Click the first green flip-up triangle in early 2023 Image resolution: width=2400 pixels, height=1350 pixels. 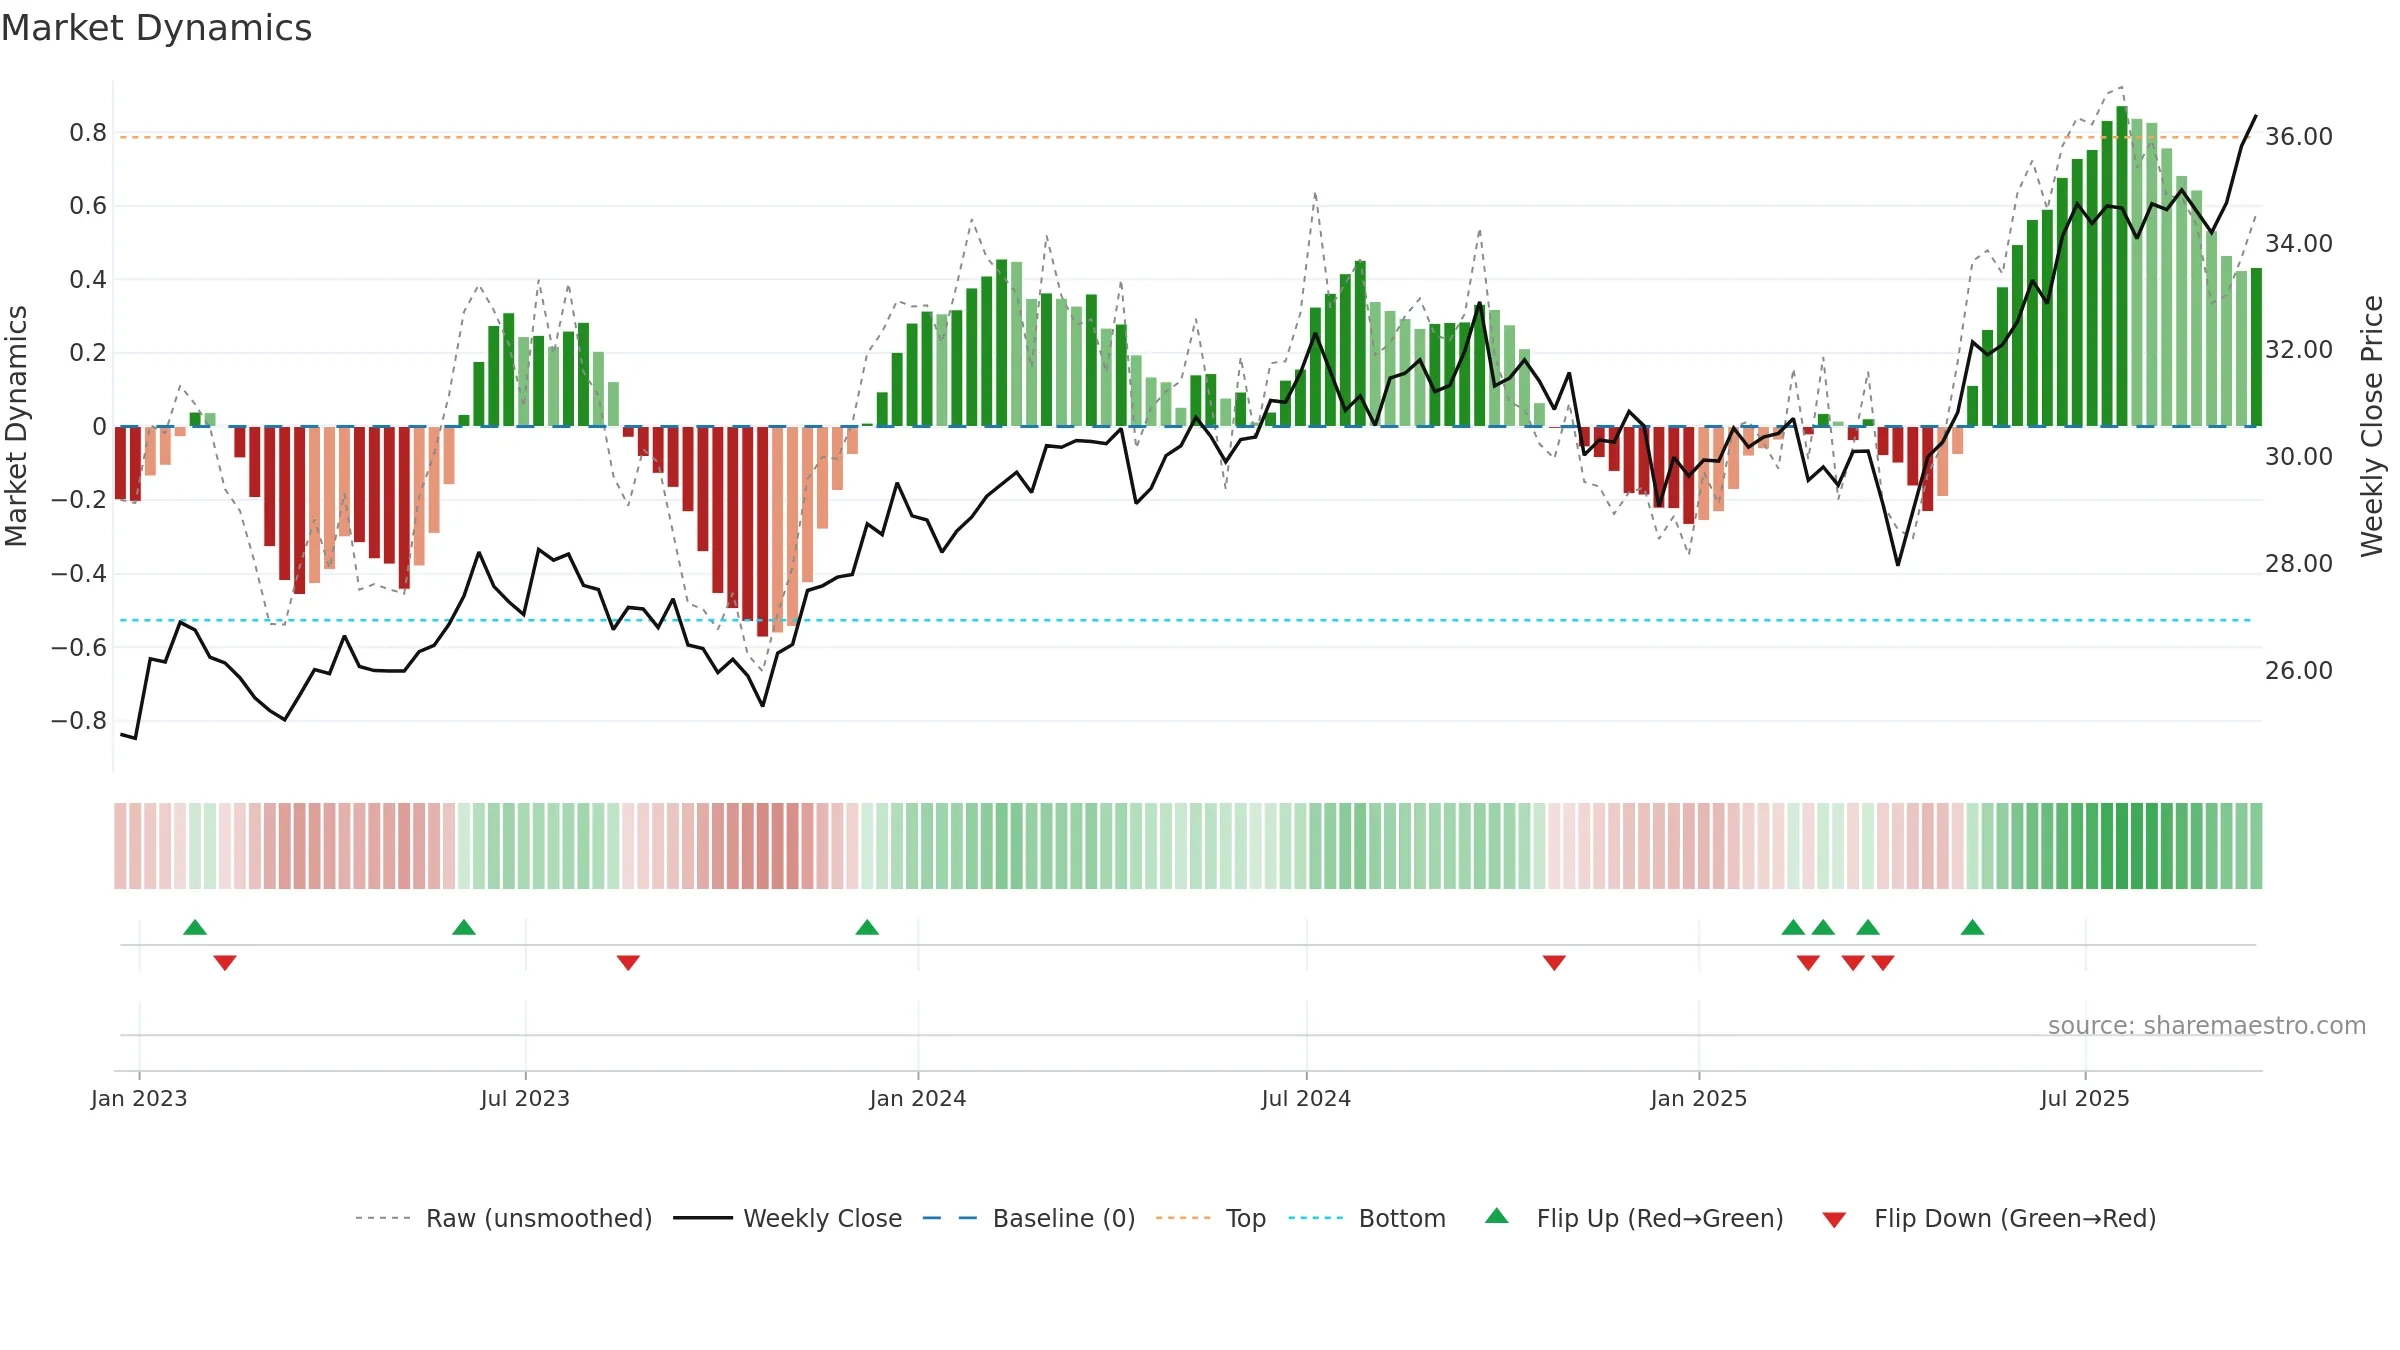tap(195, 928)
